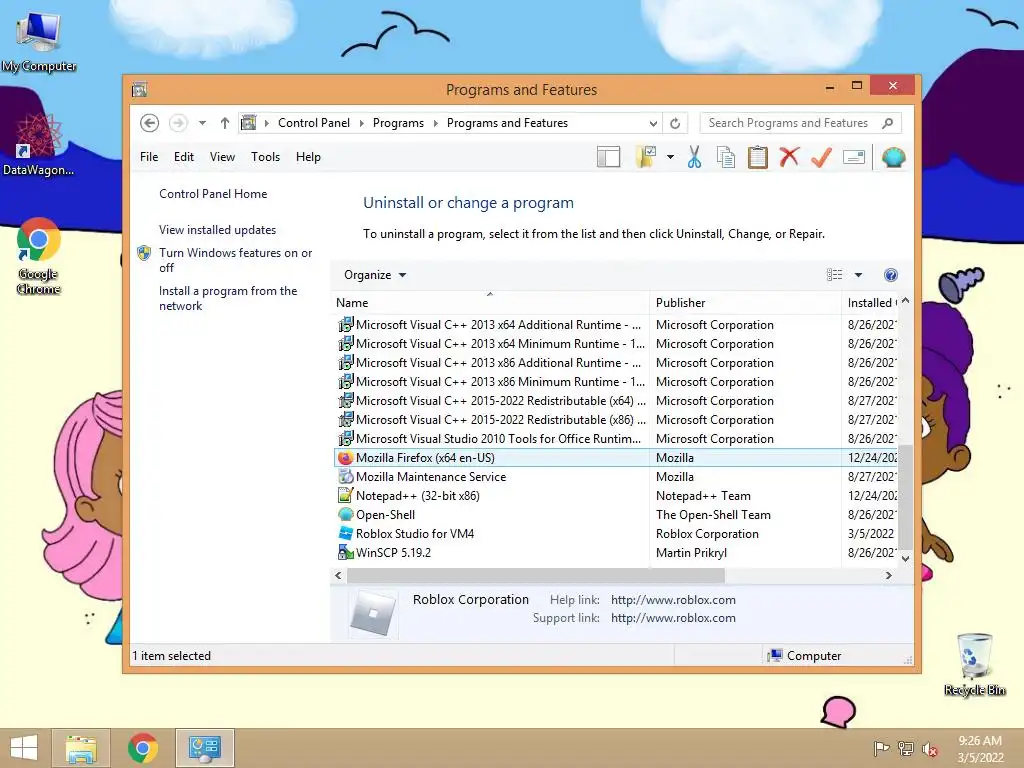
Task: Sort by the Publisher column header
Action: coord(745,302)
